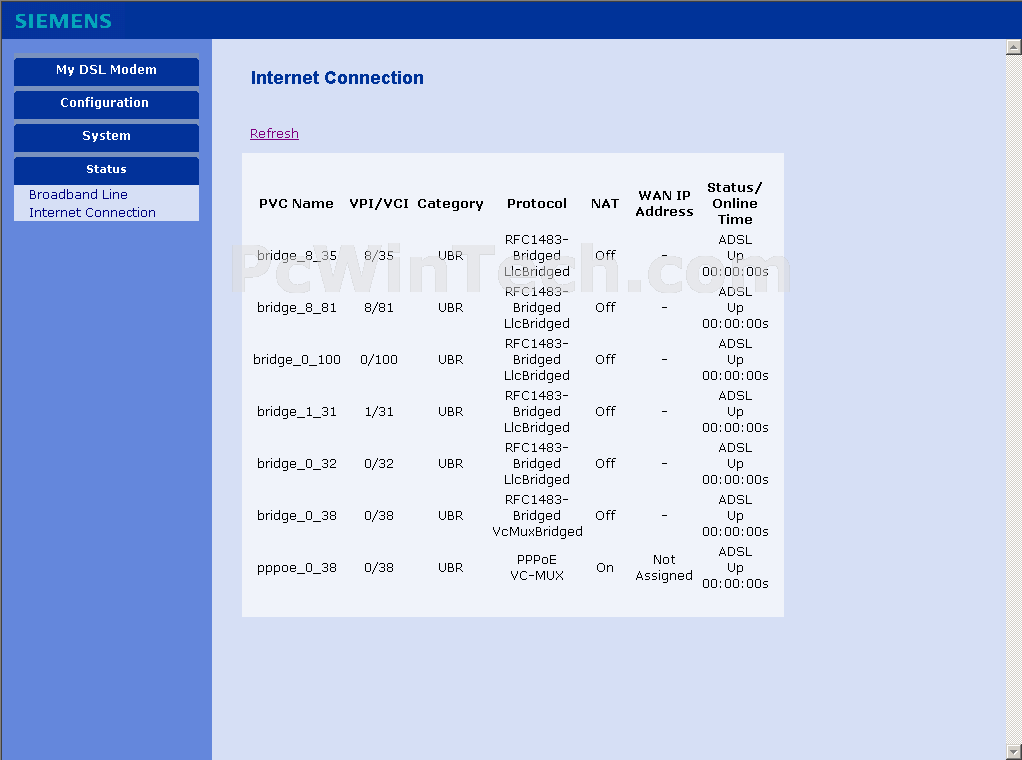Image resolution: width=1022 pixels, height=760 pixels.
Task: Select the bridge_8_81 PVC name
Action: click(297, 308)
